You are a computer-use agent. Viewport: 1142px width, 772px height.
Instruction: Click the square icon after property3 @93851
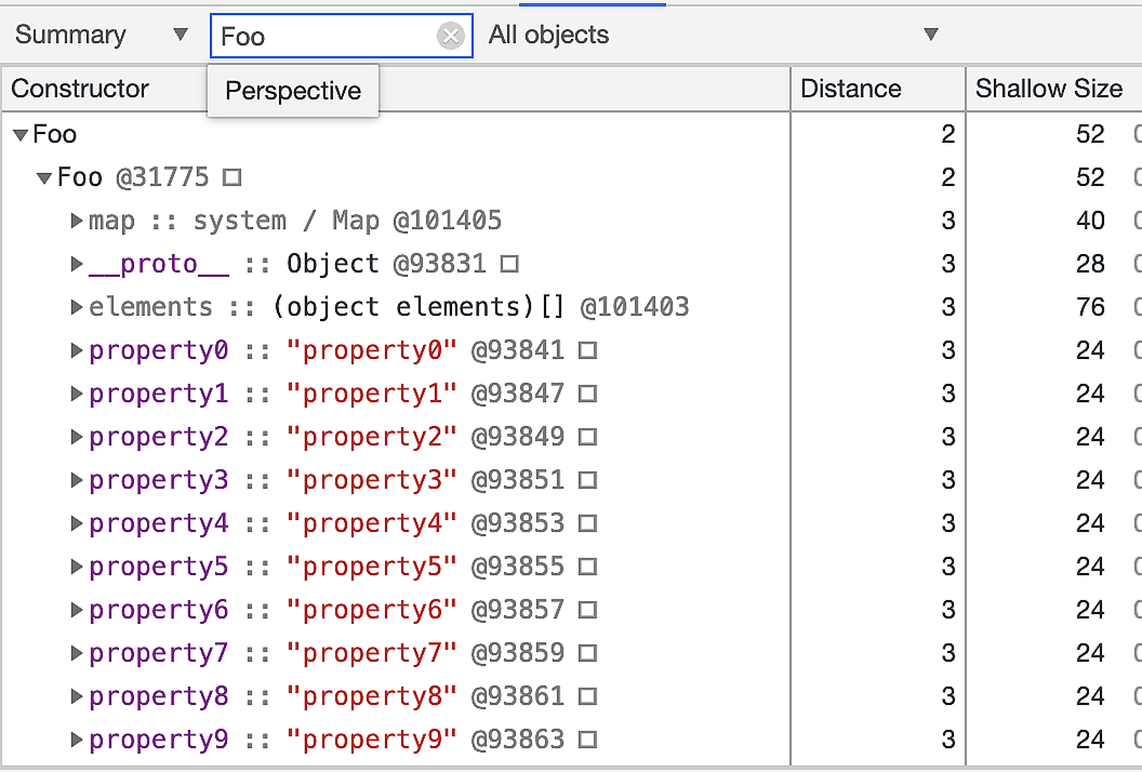pos(588,481)
